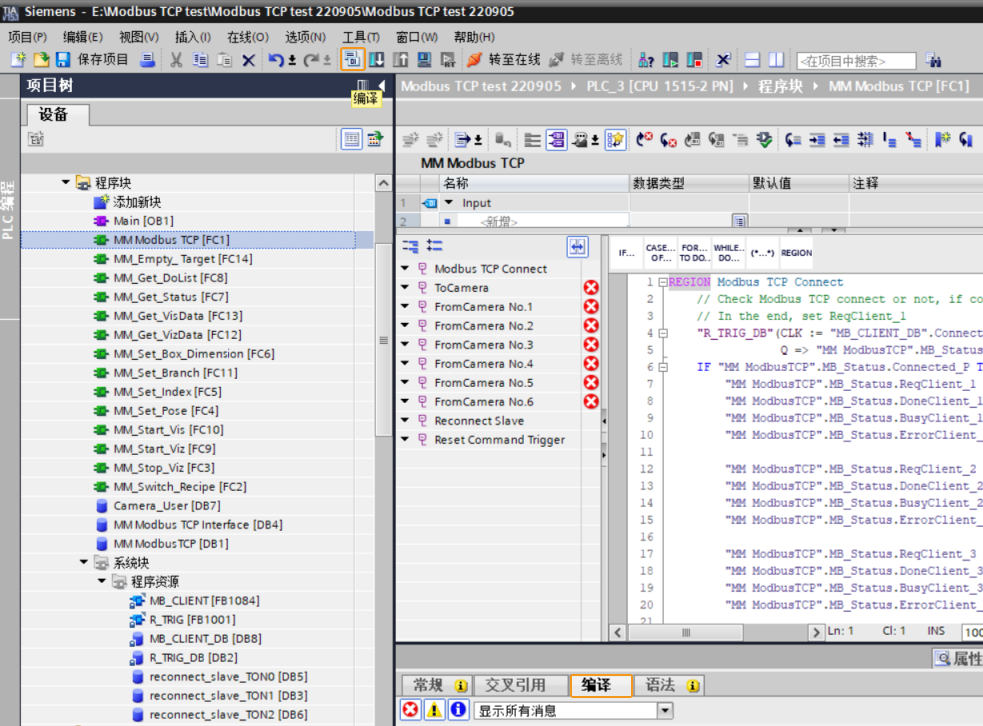
Task: Insert a CASE...OF construct
Action: click(659, 252)
